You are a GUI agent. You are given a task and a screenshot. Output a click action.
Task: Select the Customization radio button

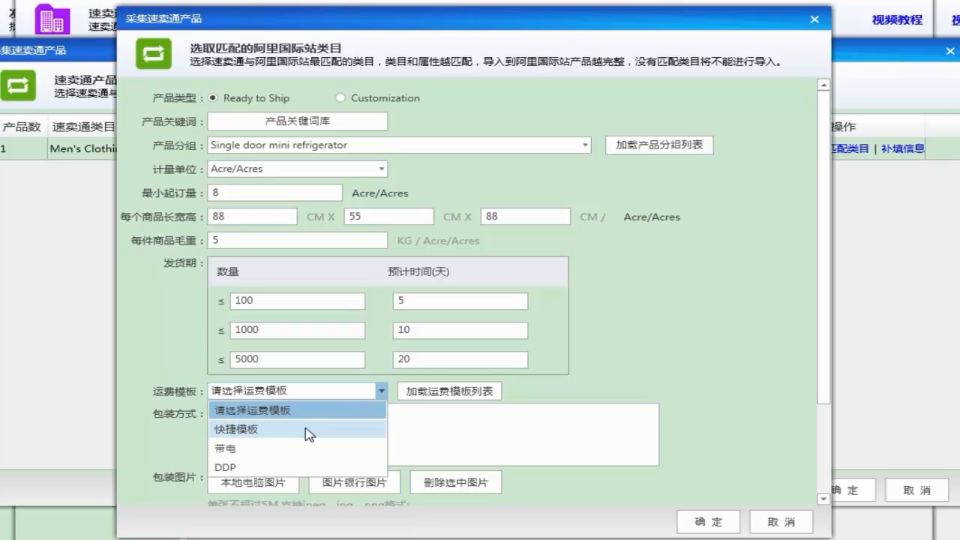click(340, 98)
